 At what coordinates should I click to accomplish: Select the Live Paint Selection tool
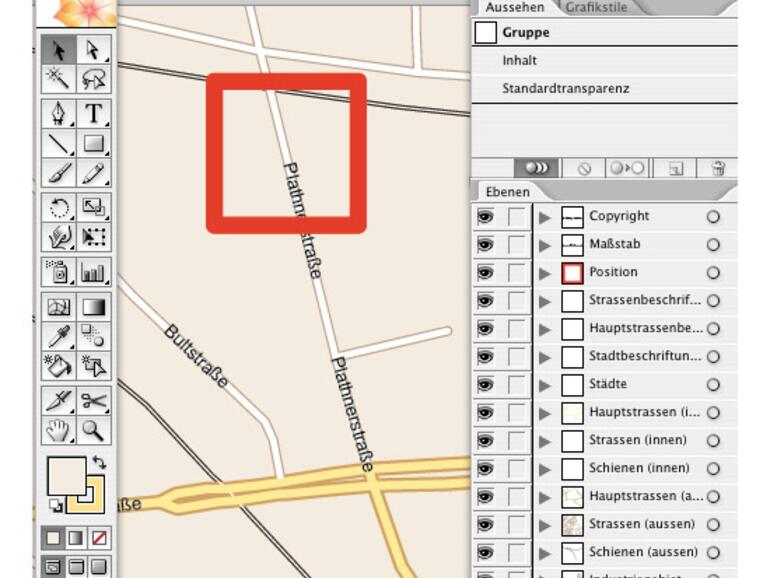(x=94, y=366)
